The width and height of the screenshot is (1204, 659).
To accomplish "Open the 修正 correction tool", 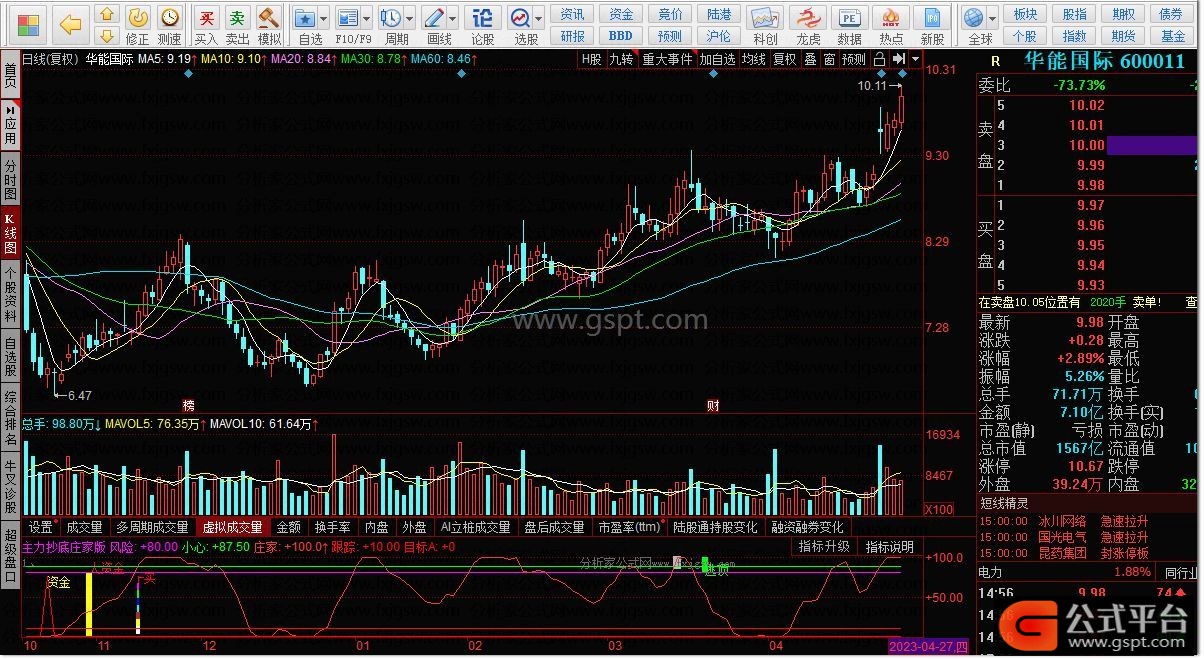I will tap(138, 24).
